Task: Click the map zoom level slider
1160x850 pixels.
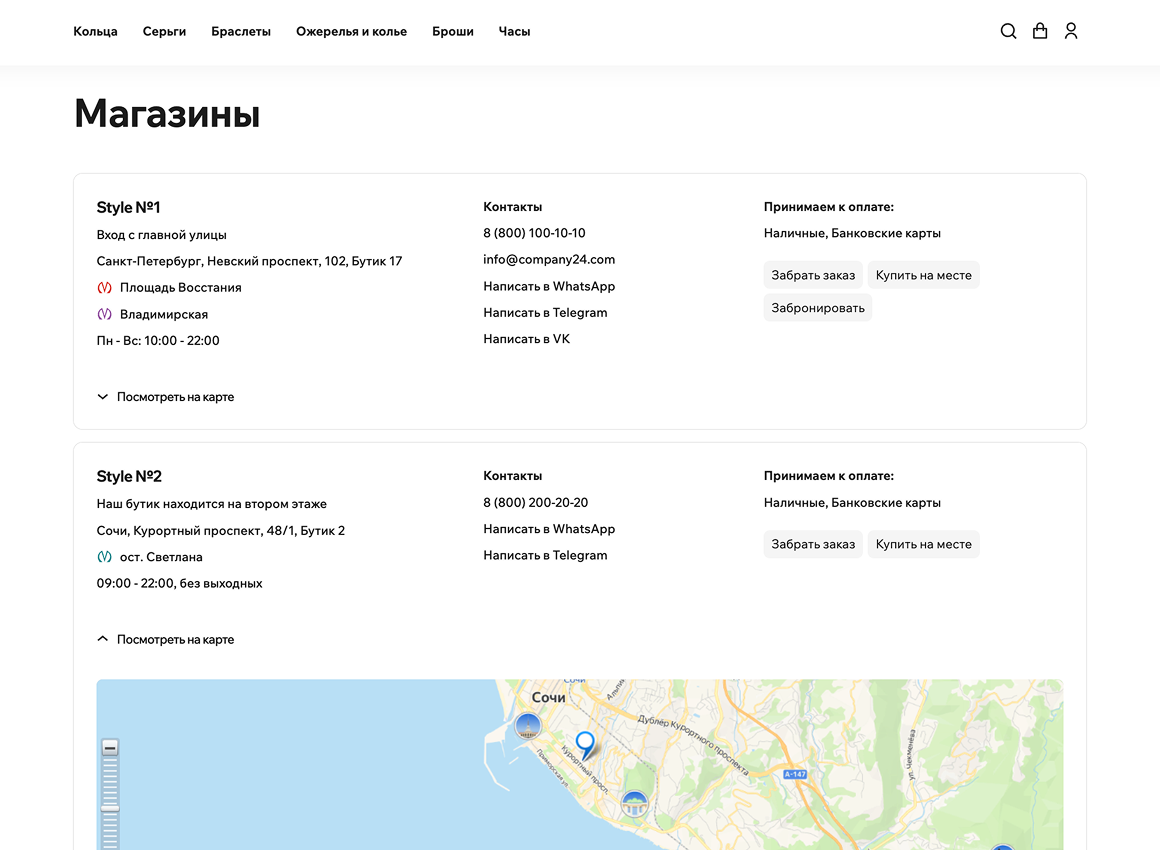Action: coord(110,807)
